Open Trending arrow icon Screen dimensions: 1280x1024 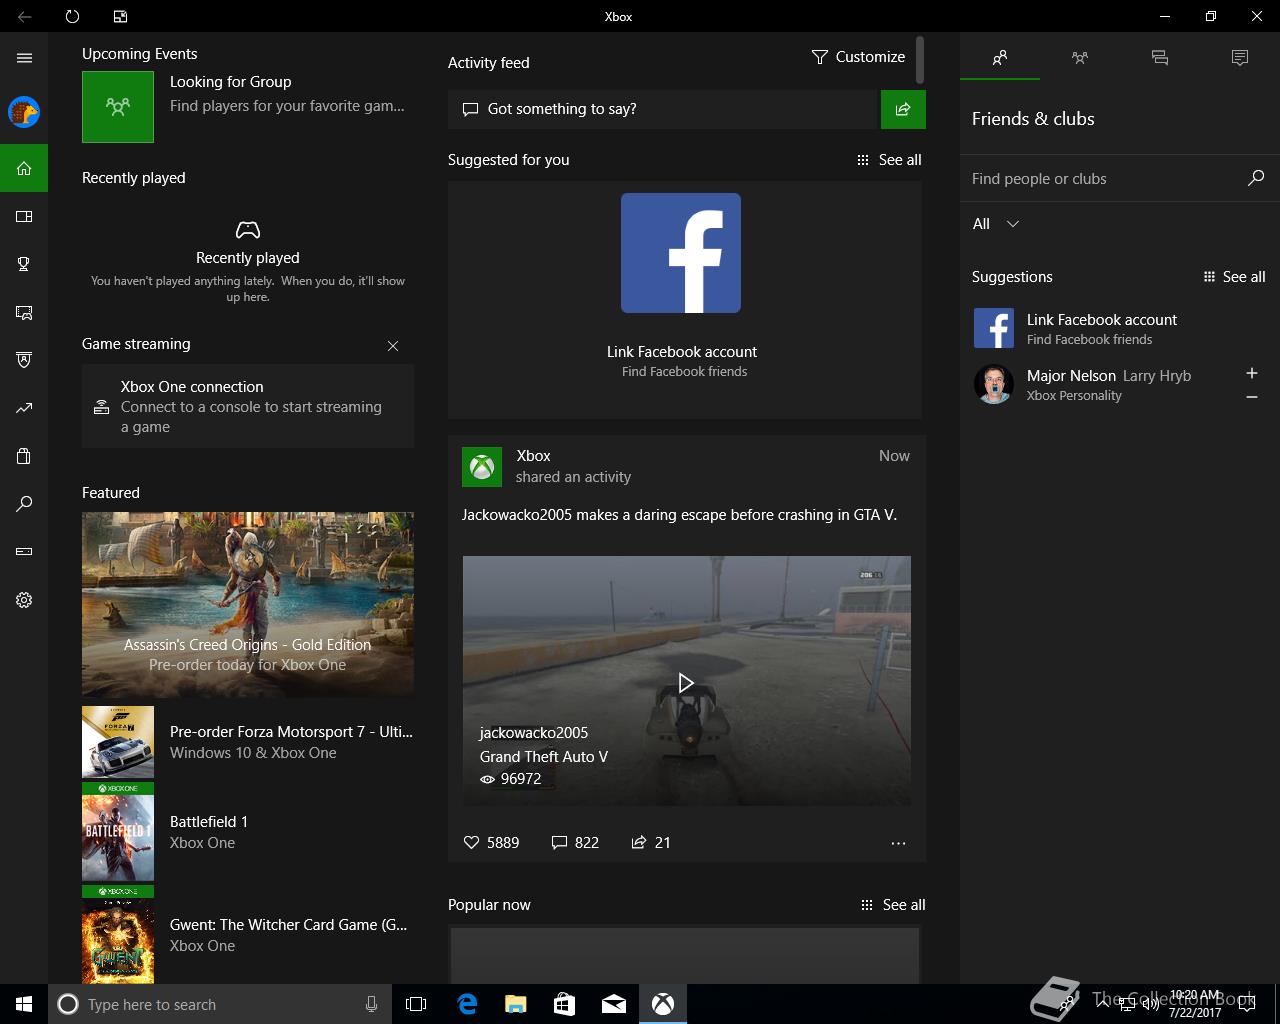tap(24, 408)
